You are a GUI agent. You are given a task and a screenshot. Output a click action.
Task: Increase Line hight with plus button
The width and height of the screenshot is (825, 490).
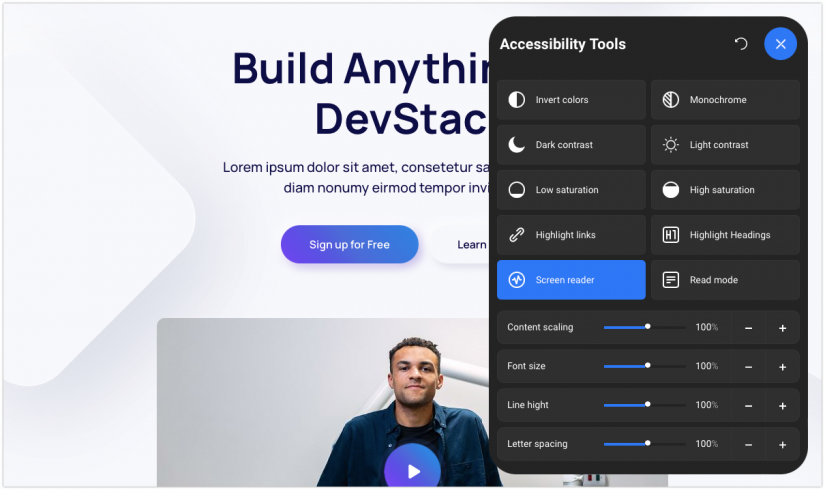[x=782, y=406]
